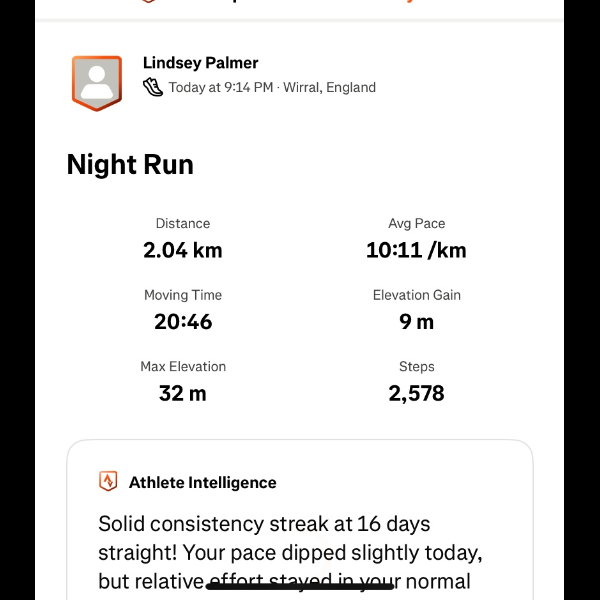
Task: Select the Moving Time label
Action: click(x=183, y=296)
